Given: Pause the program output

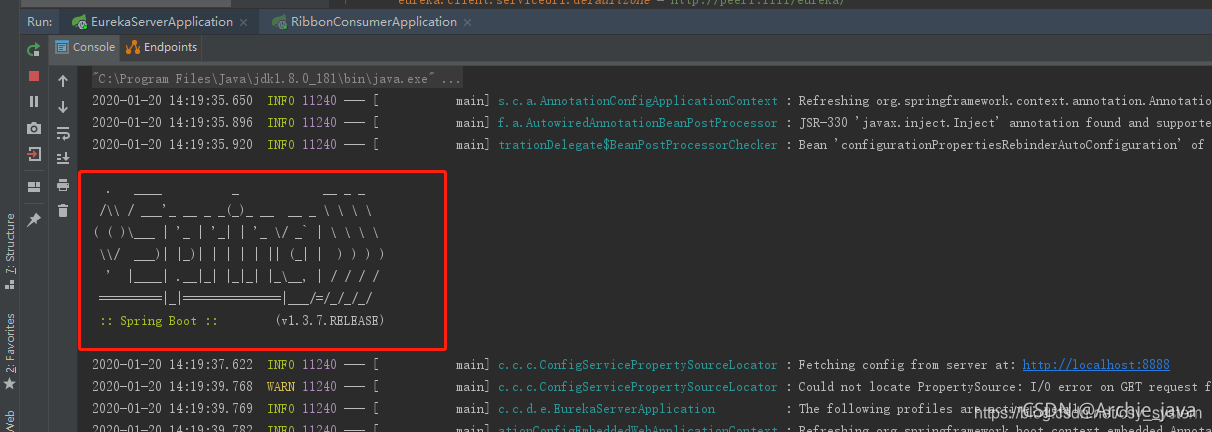Looking at the screenshot, I should click(x=34, y=102).
